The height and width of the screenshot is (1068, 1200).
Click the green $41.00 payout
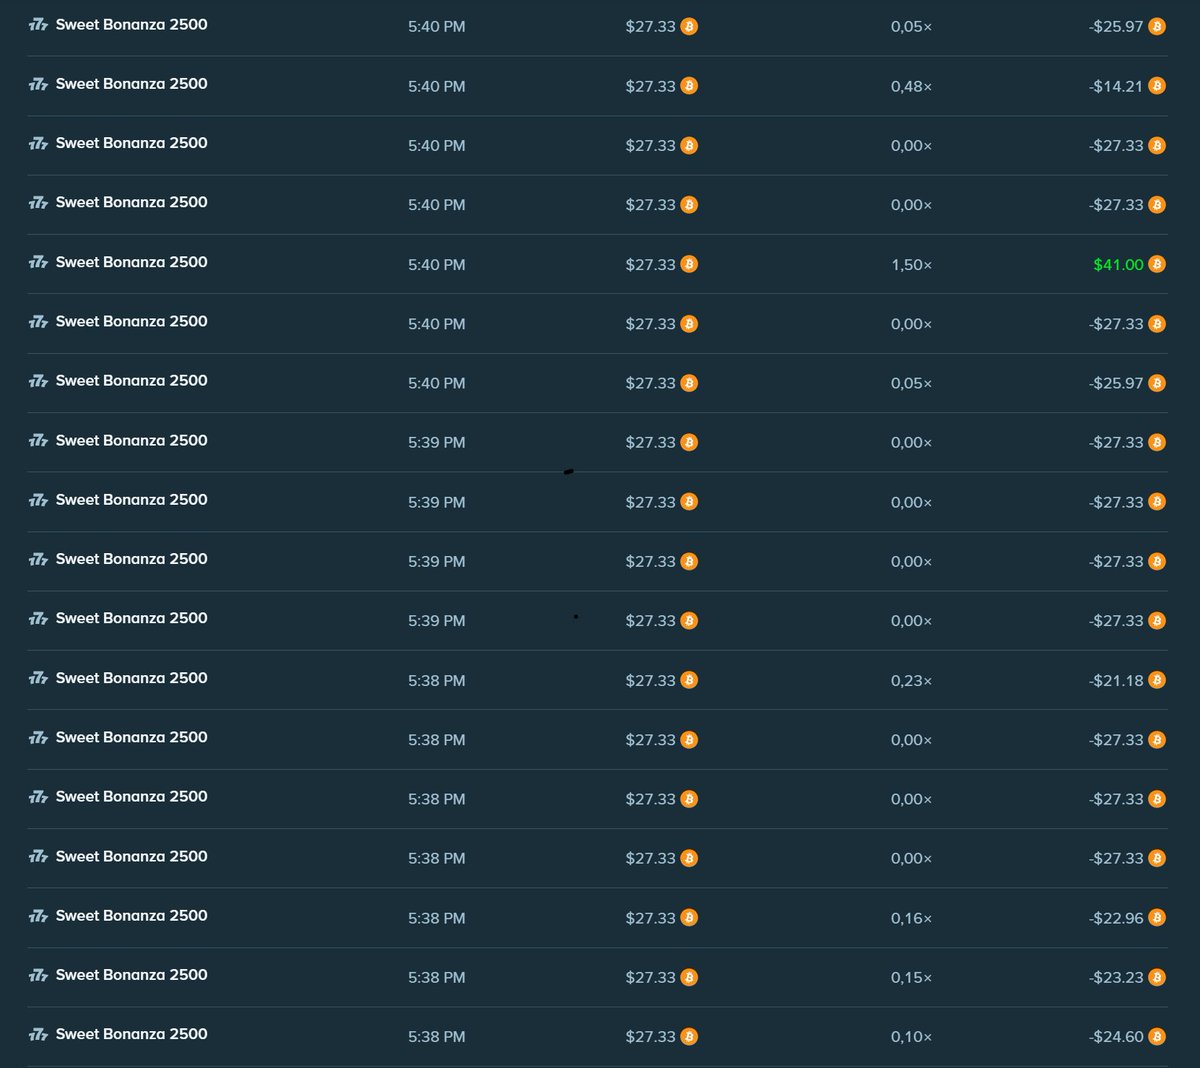click(1118, 265)
